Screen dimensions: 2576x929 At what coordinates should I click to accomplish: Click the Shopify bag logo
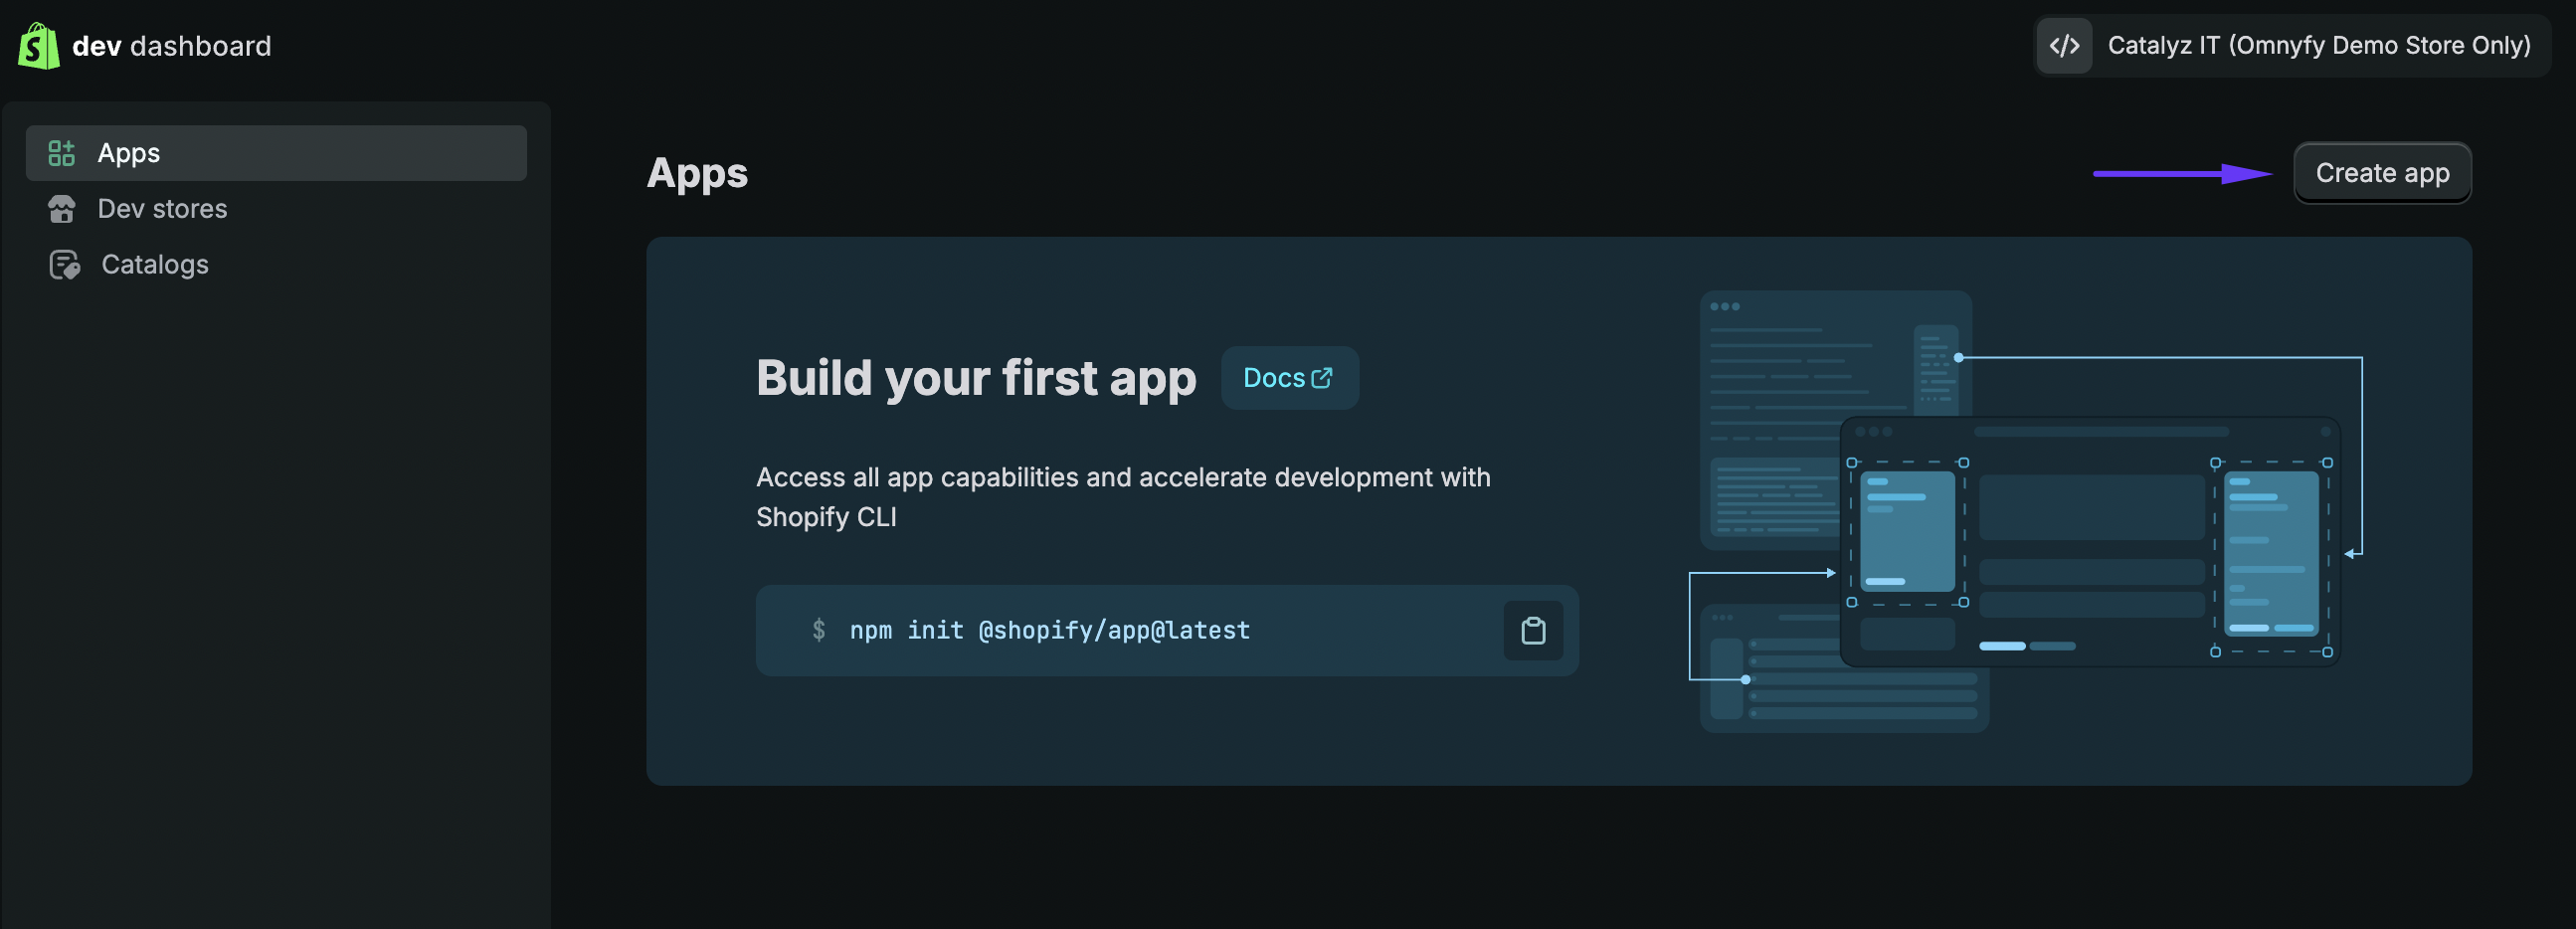pos(39,46)
